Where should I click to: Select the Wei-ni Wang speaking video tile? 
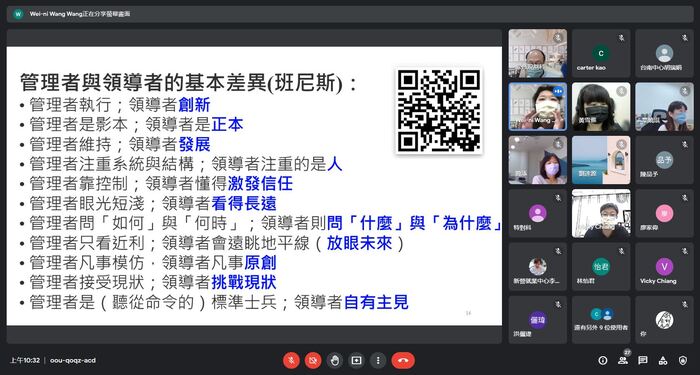coord(538,107)
